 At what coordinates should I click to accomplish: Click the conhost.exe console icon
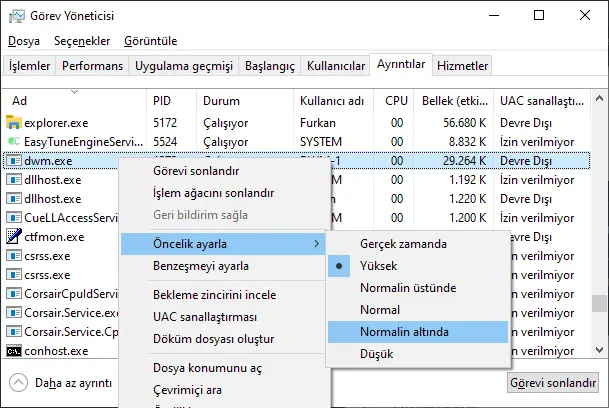pos(14,351)
